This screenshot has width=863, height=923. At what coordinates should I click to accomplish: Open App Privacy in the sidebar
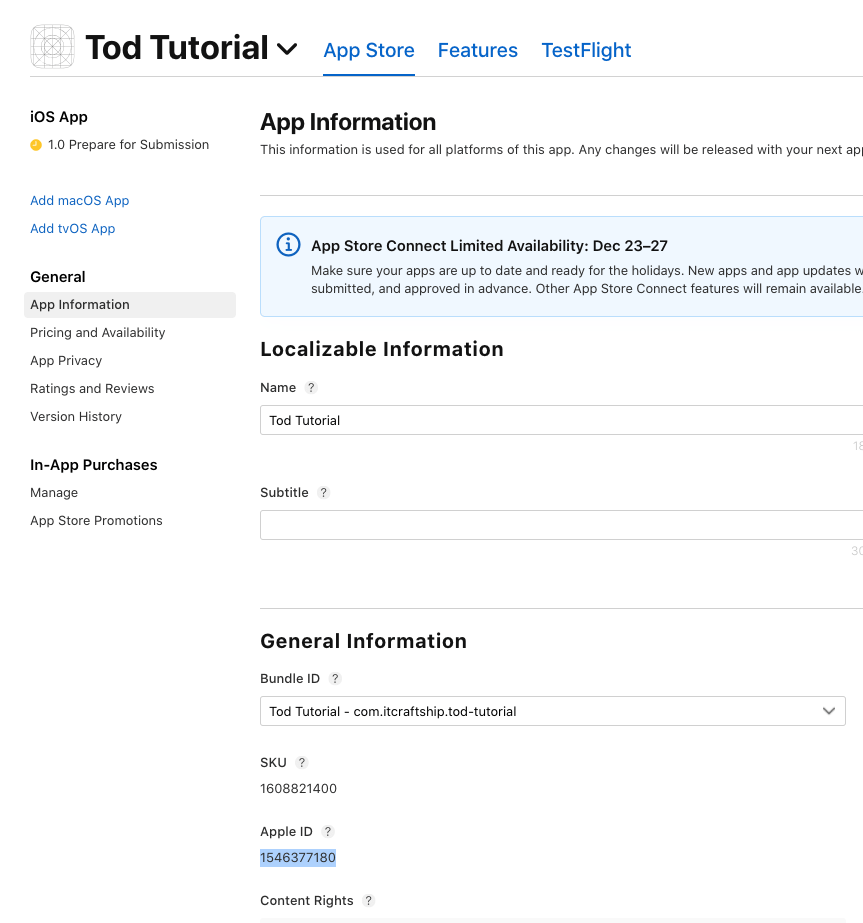click(66, 361)
